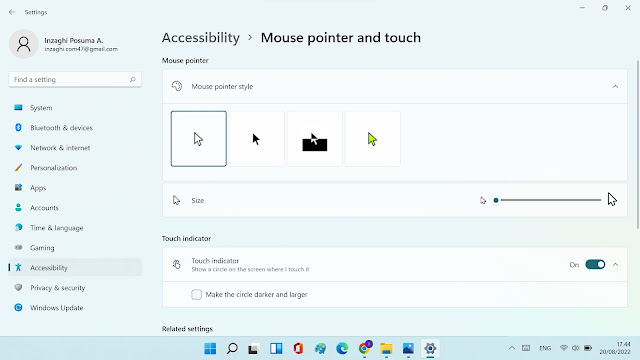Viewport: 640px width, 360px height.
Task: Click the Find a setting search box
Action: pos(75,80)
